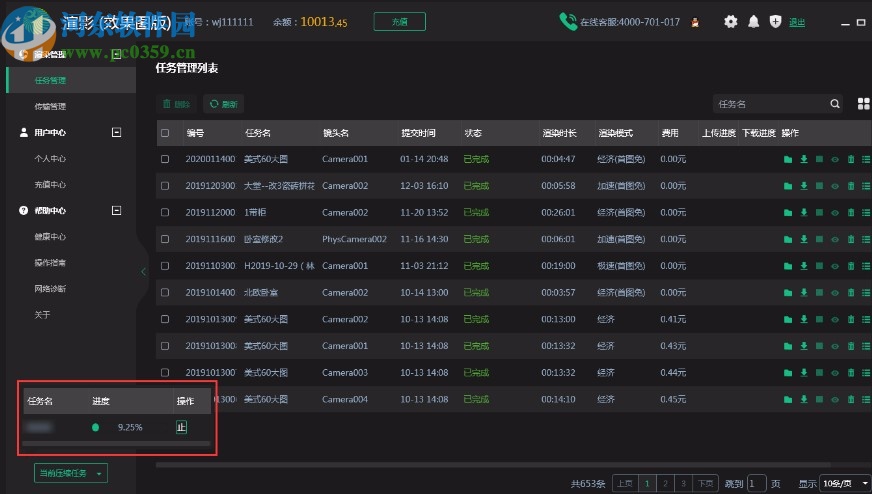Click the jump-to page number field
The image size is (872, 494).
pyautogui.click(x=756, y=483)
